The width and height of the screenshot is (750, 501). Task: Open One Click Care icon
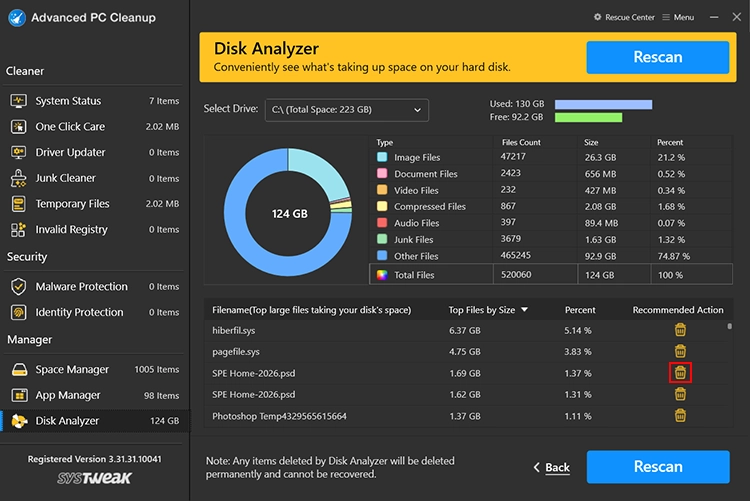[x=18, y=127]
